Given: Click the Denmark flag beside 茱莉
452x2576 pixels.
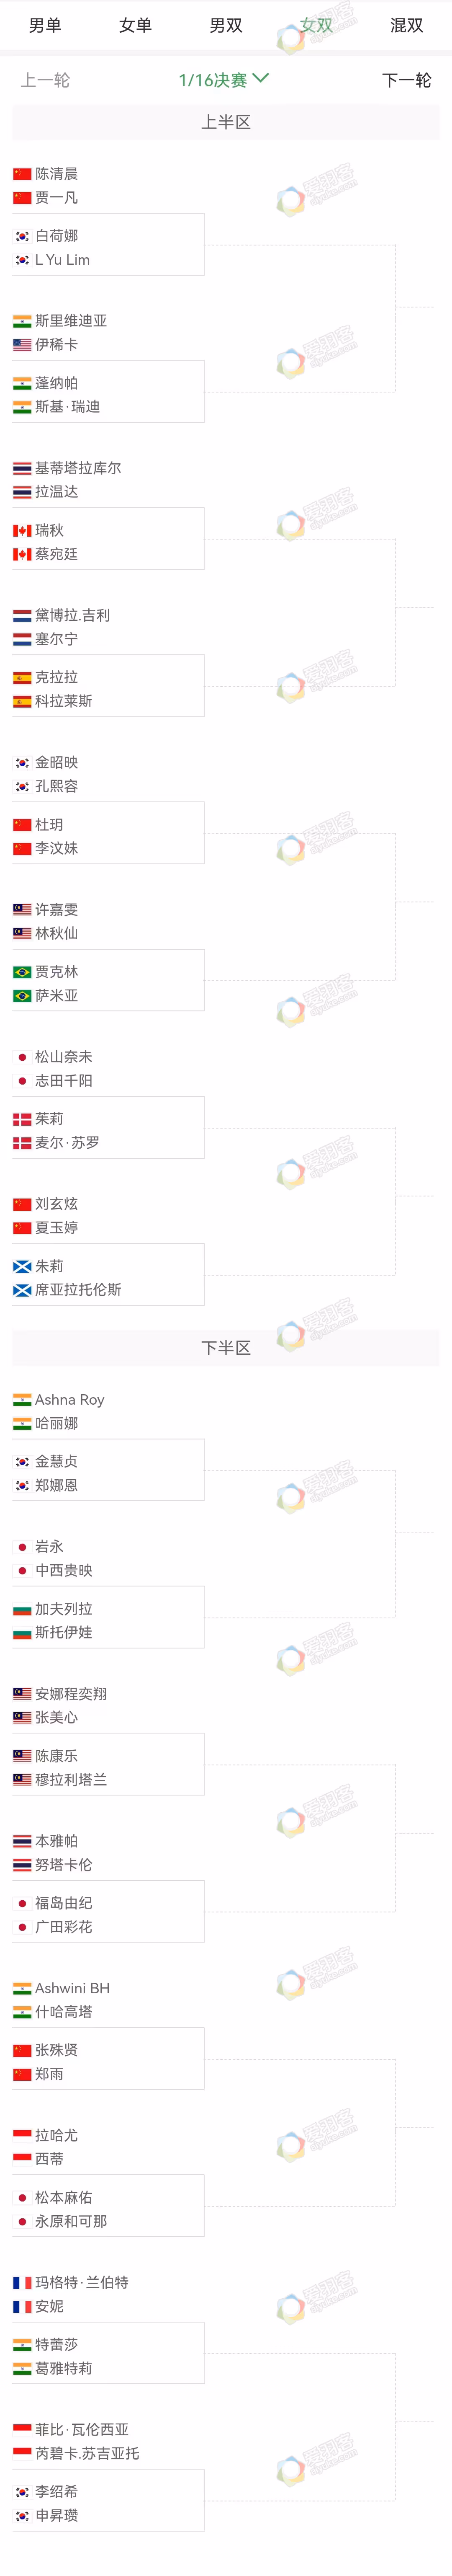Looking at the screenshot, I should coord(22,1119).
